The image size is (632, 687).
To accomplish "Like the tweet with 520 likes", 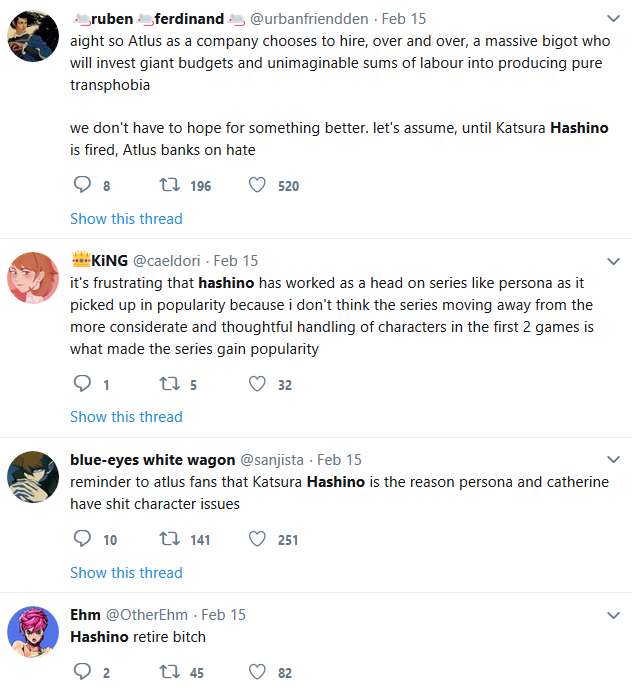I will [x=257, y=185].
